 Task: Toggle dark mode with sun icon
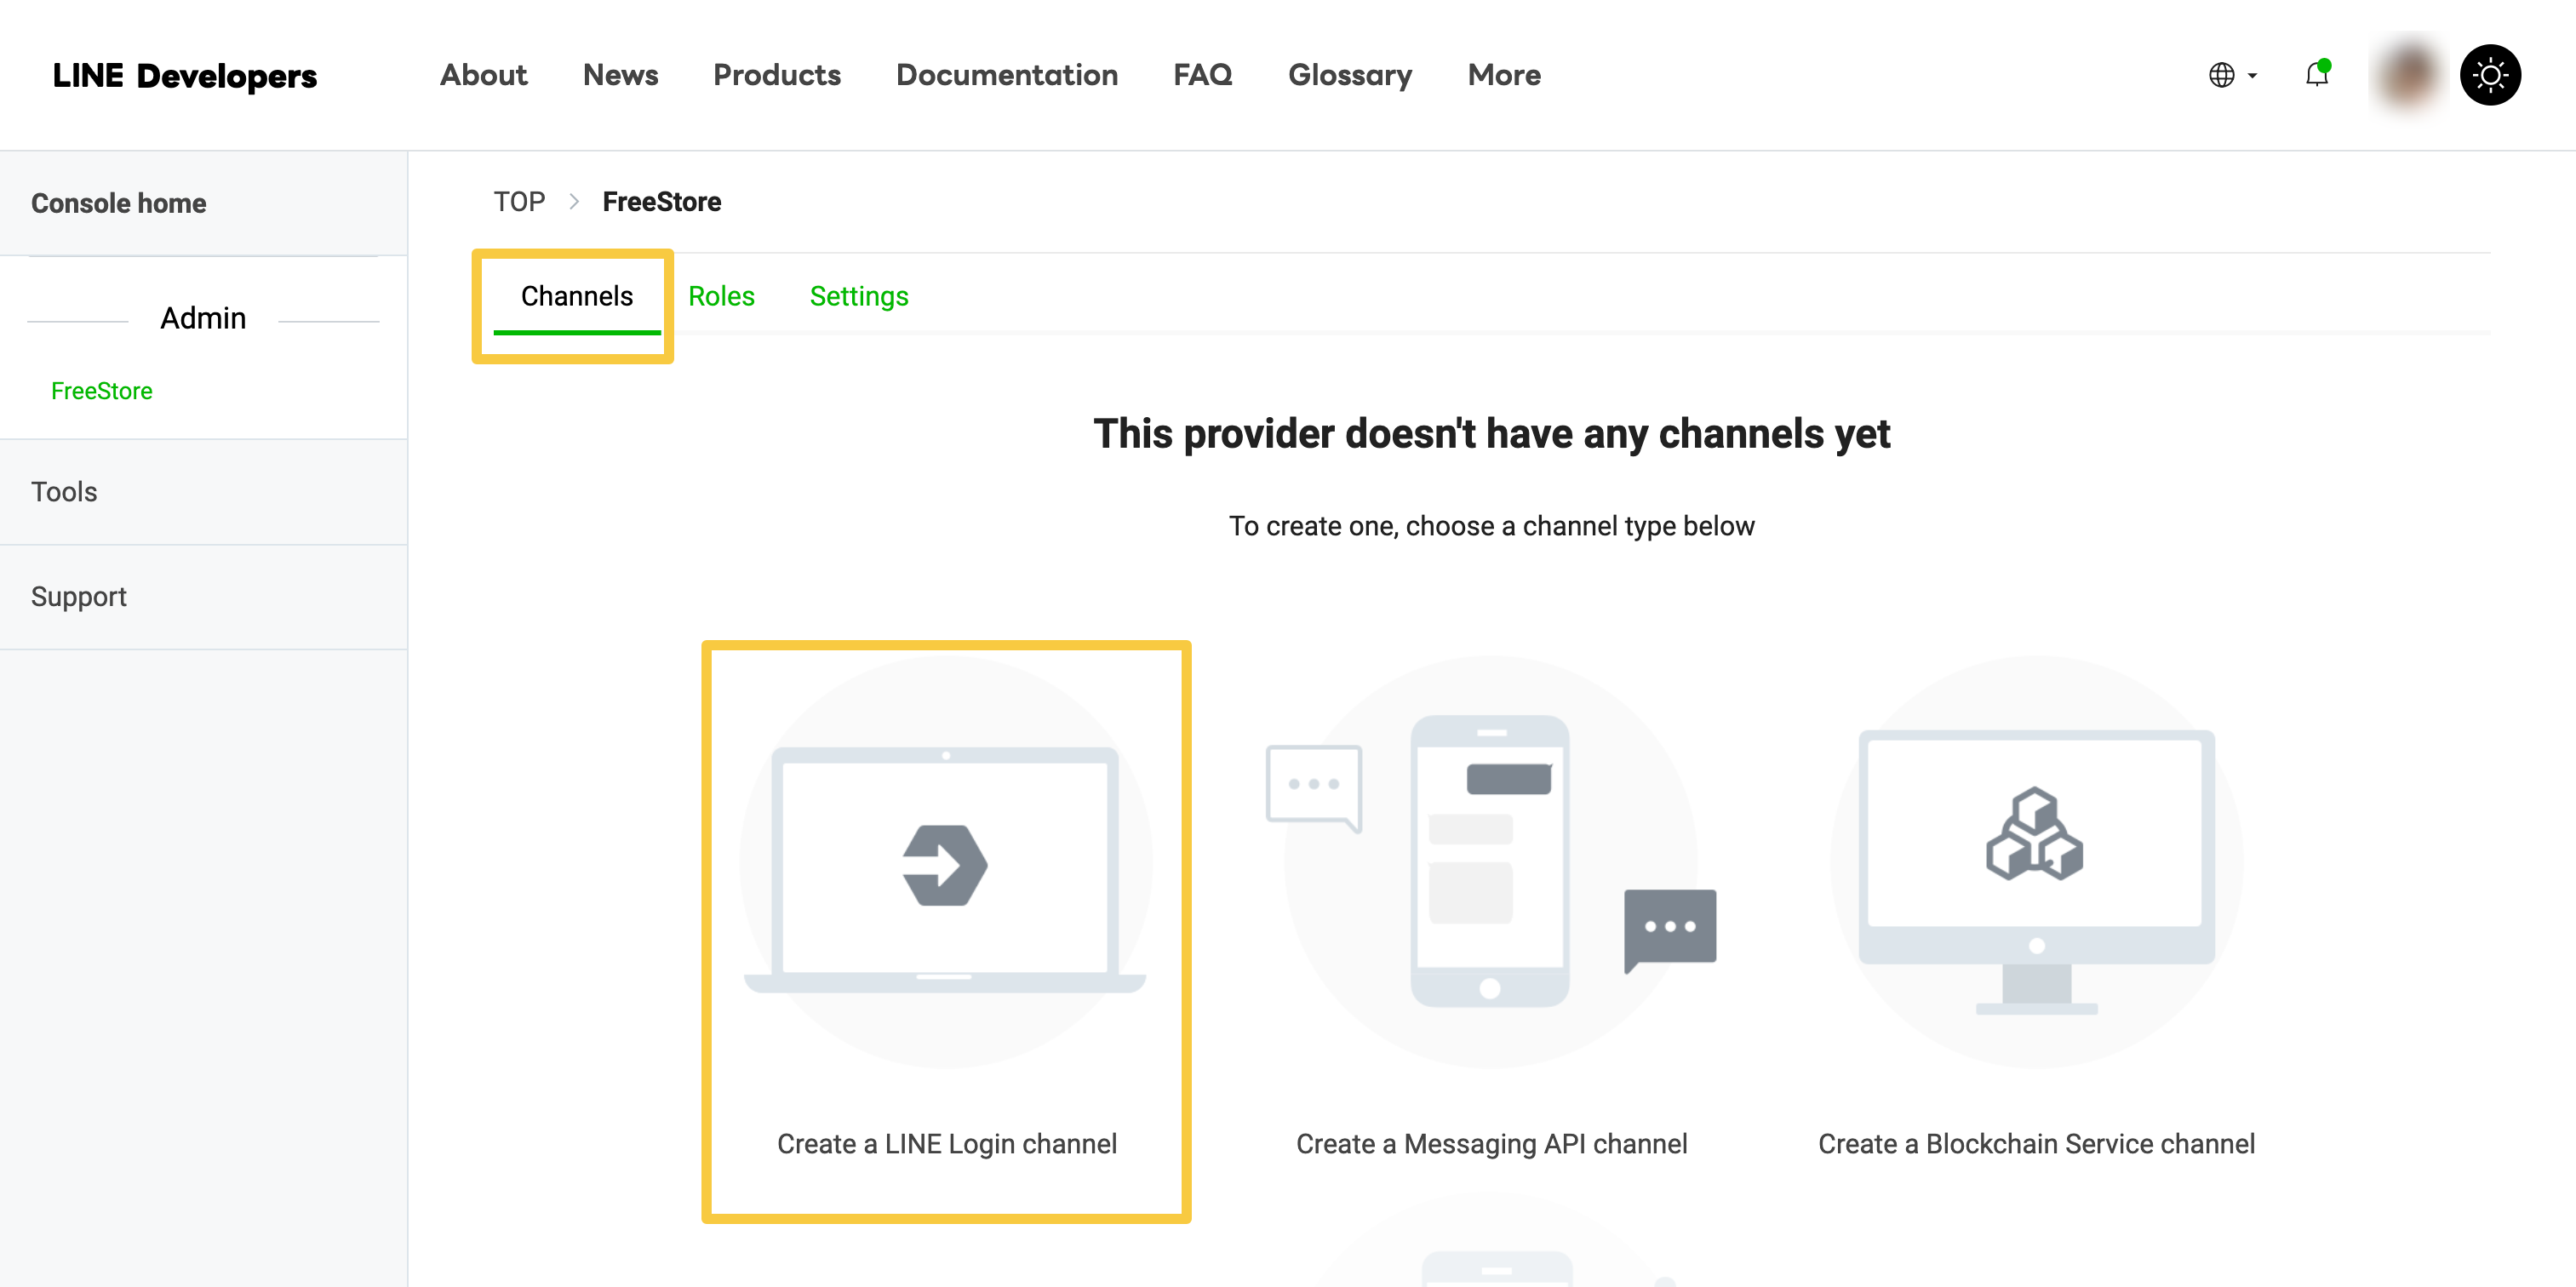(2489, 75)
